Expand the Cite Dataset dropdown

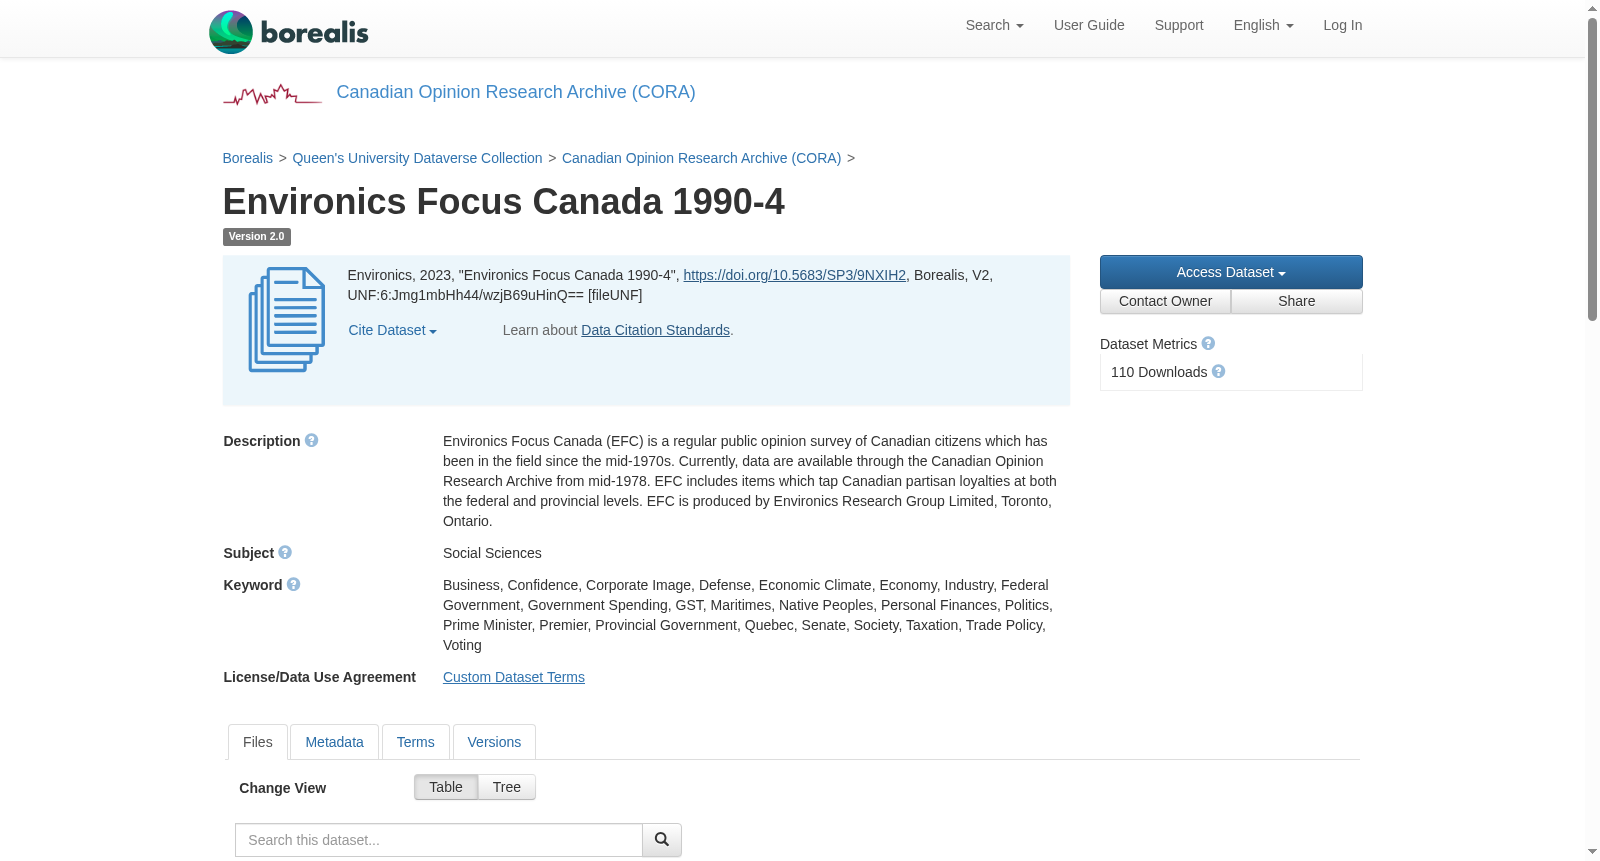pos(392,330)
